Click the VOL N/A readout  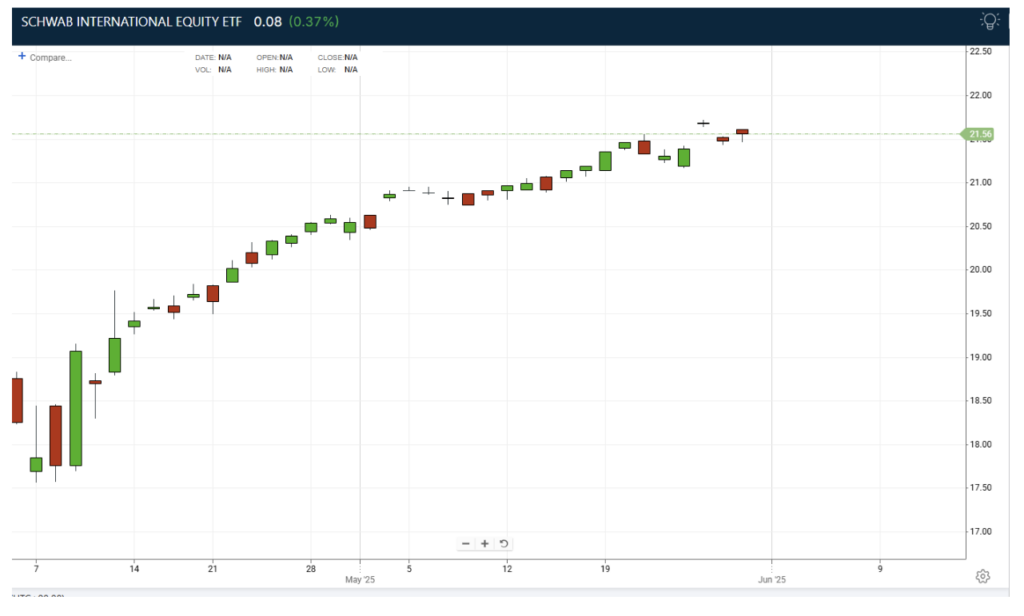pos(213,69)
